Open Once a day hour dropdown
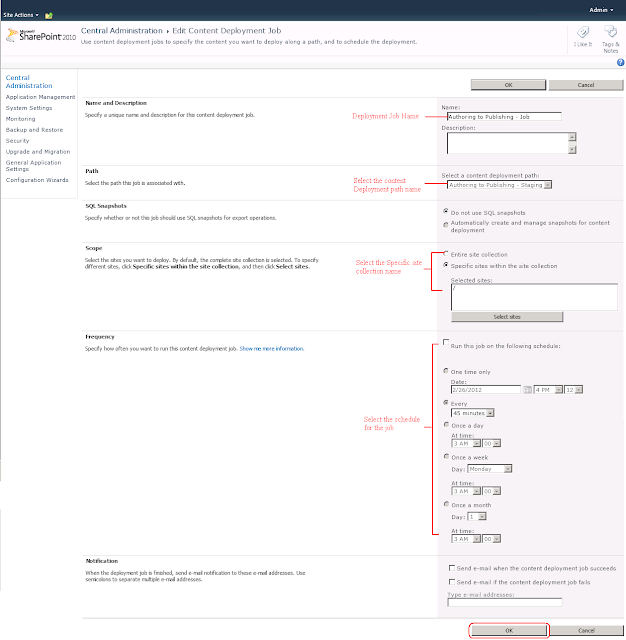 tap(466, 443)
